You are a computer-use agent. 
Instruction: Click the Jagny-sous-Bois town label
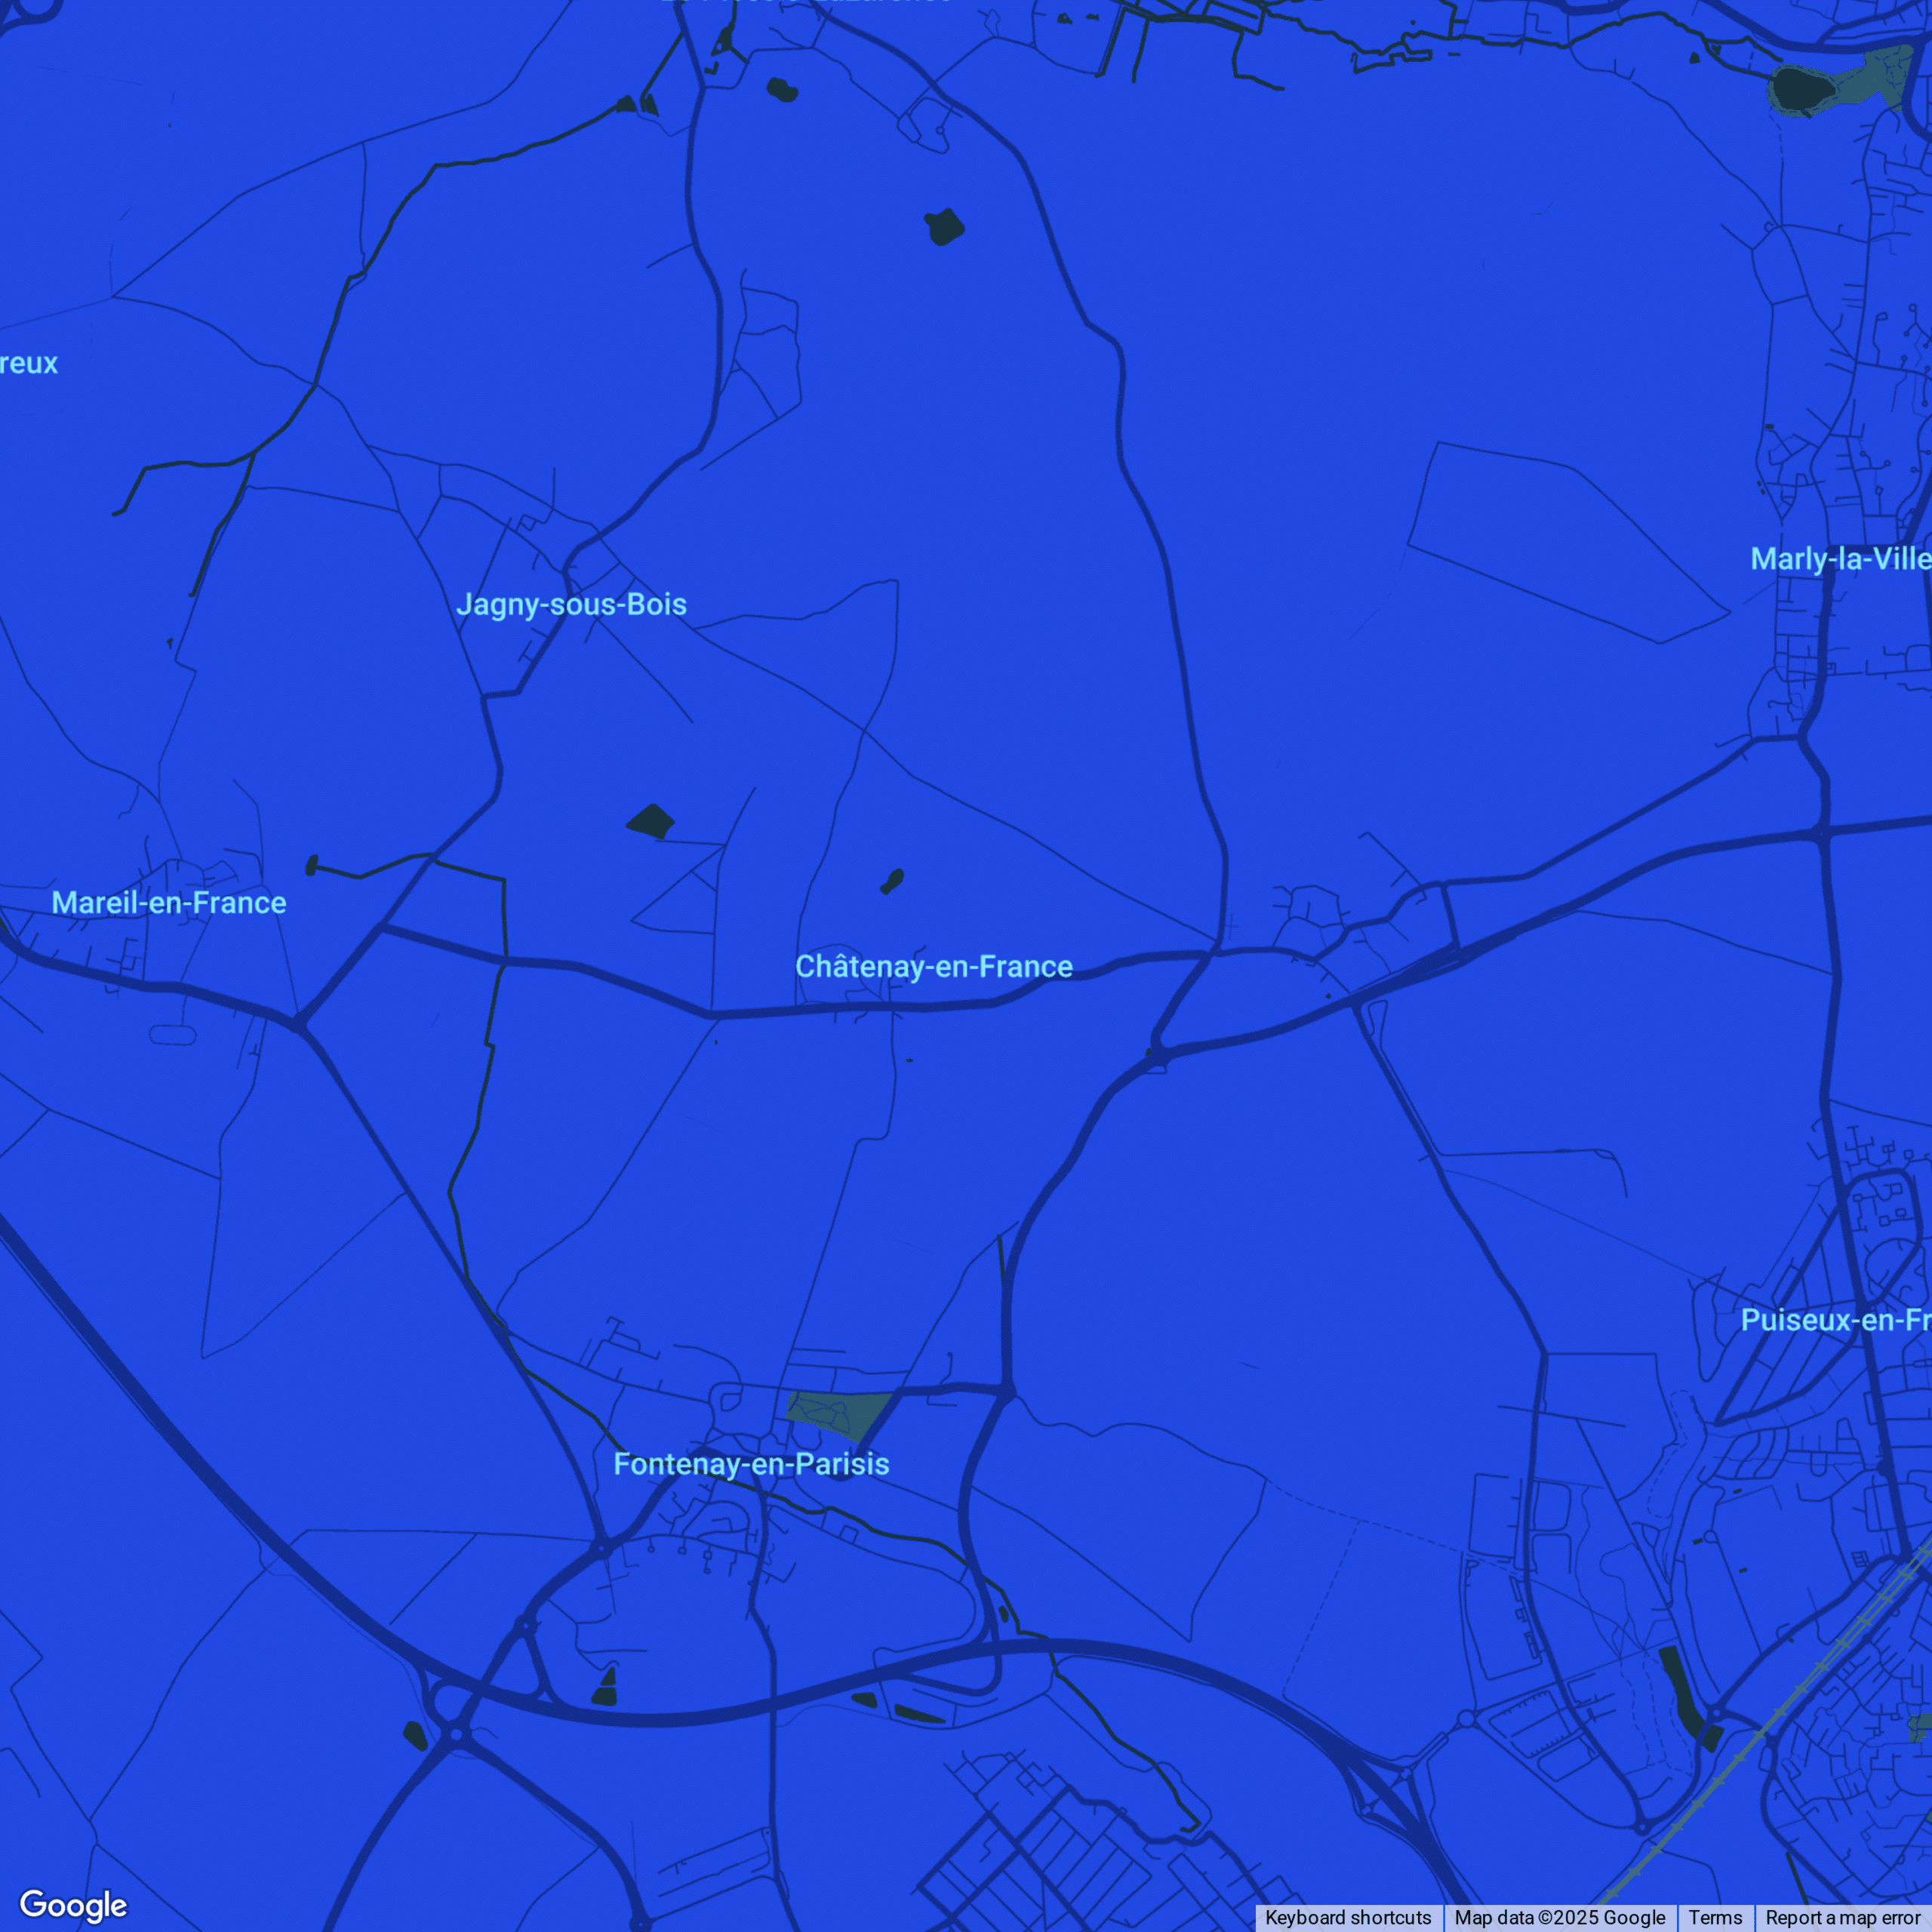tap(571, 605)
